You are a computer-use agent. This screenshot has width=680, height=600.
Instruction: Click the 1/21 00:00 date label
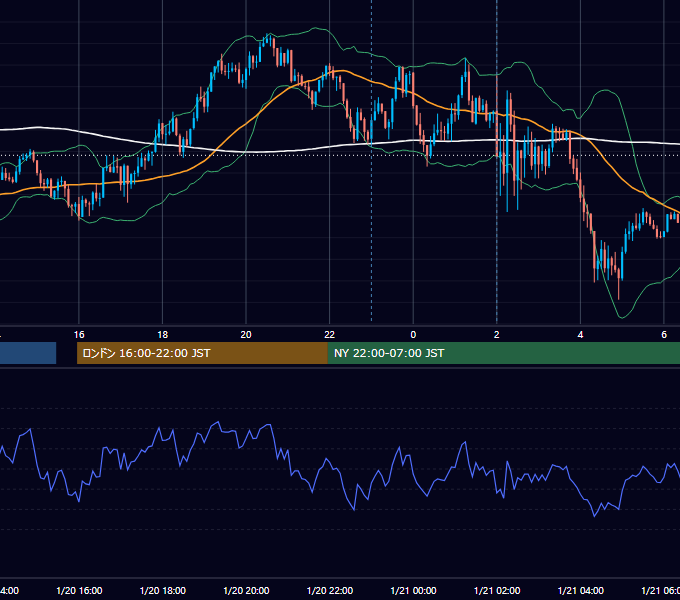[413, 590]
